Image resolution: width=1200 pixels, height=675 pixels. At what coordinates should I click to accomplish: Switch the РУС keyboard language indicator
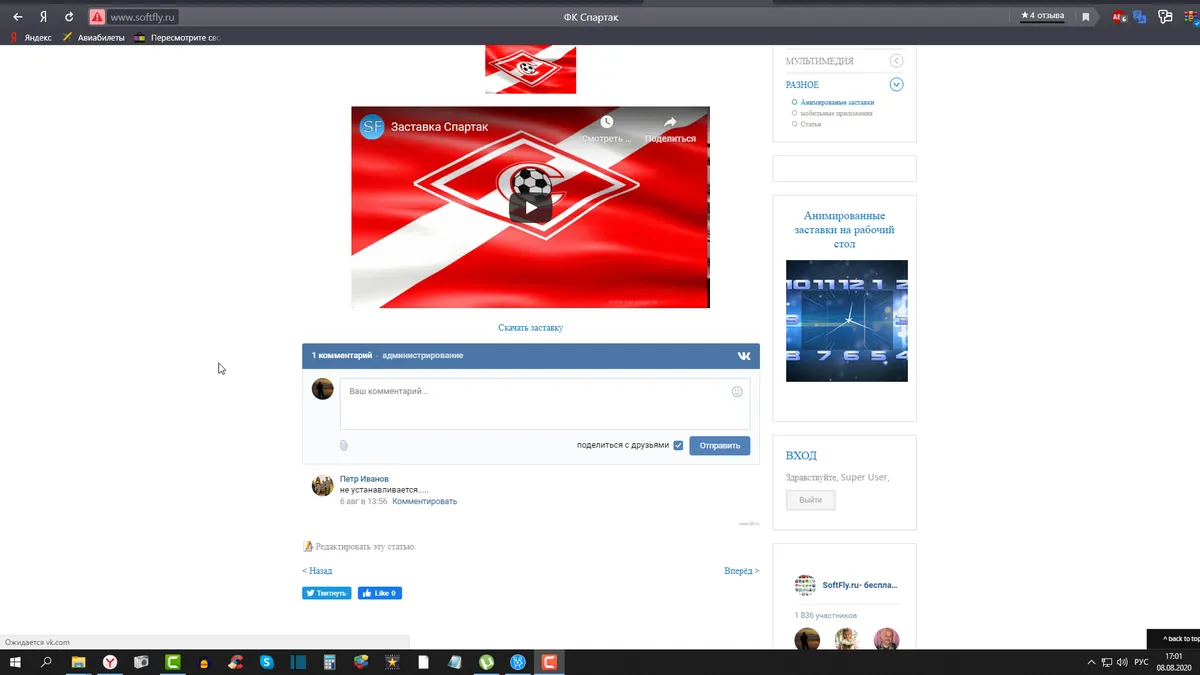pyautogui.click(x=1140, y=662)
